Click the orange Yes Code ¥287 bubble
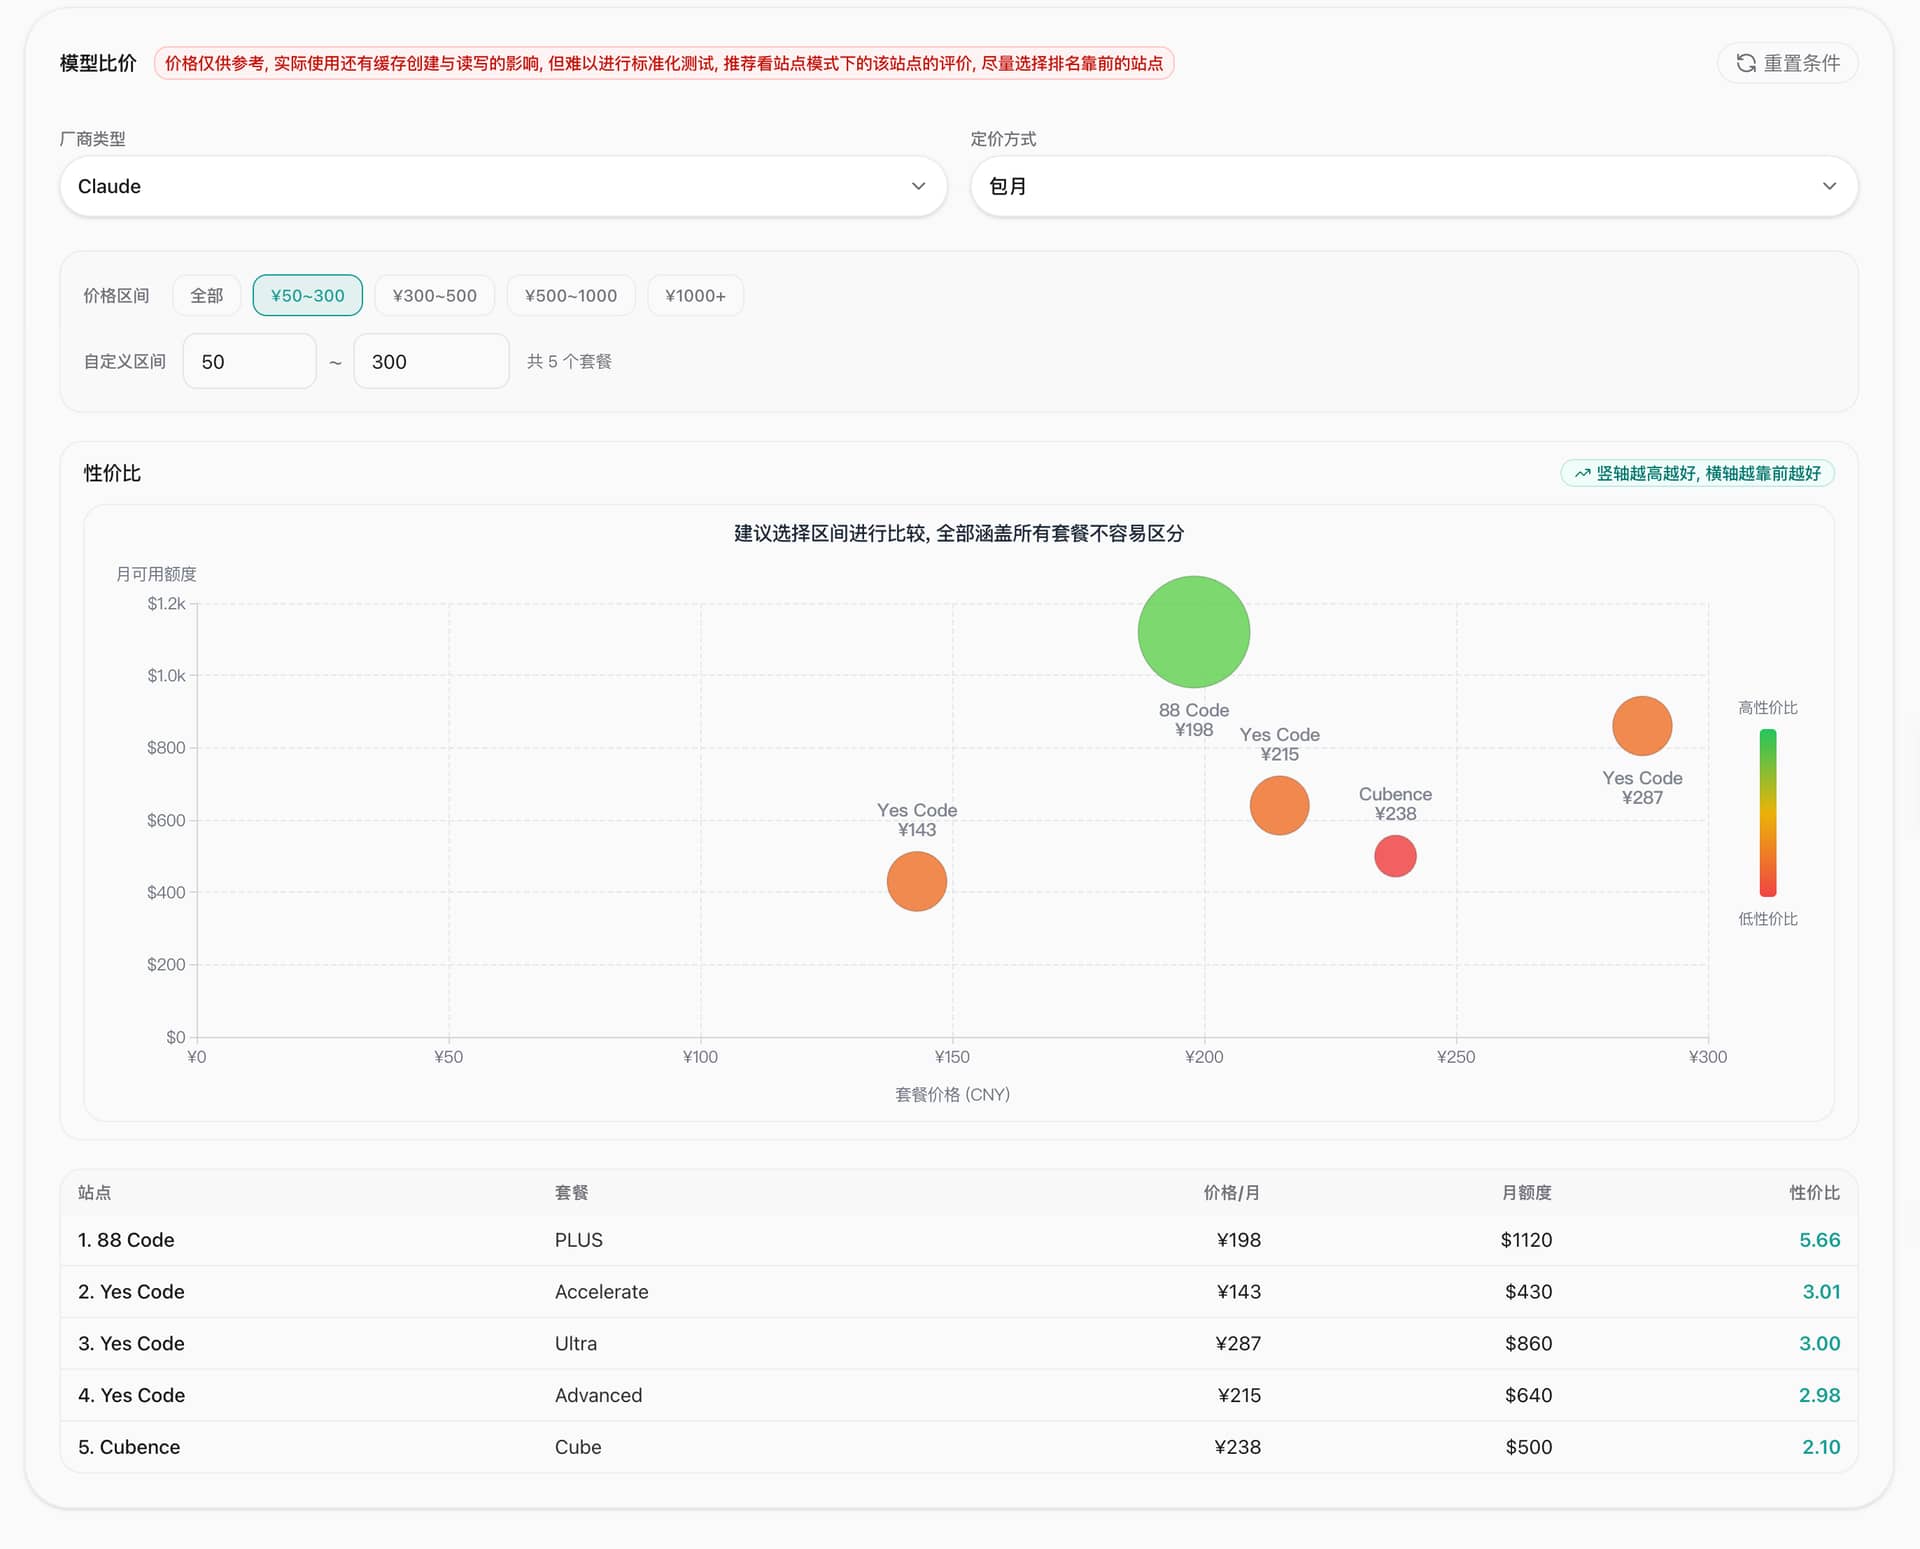Screen dimensions: 1920x1549 1641,726
